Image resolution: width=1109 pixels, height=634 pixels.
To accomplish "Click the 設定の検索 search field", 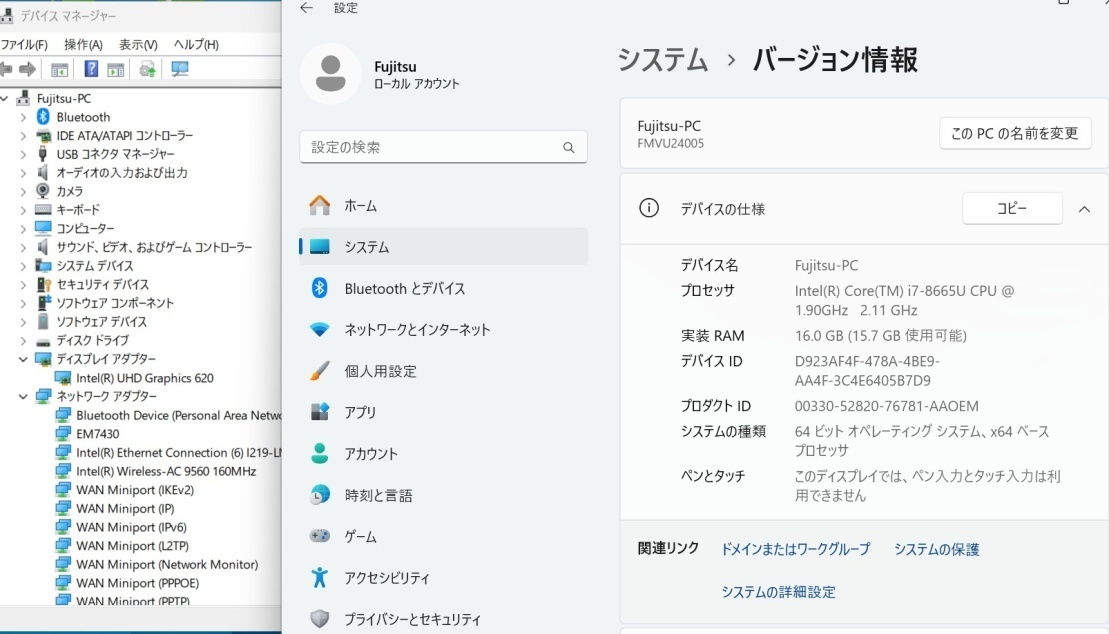I will (x=443, y=147).
